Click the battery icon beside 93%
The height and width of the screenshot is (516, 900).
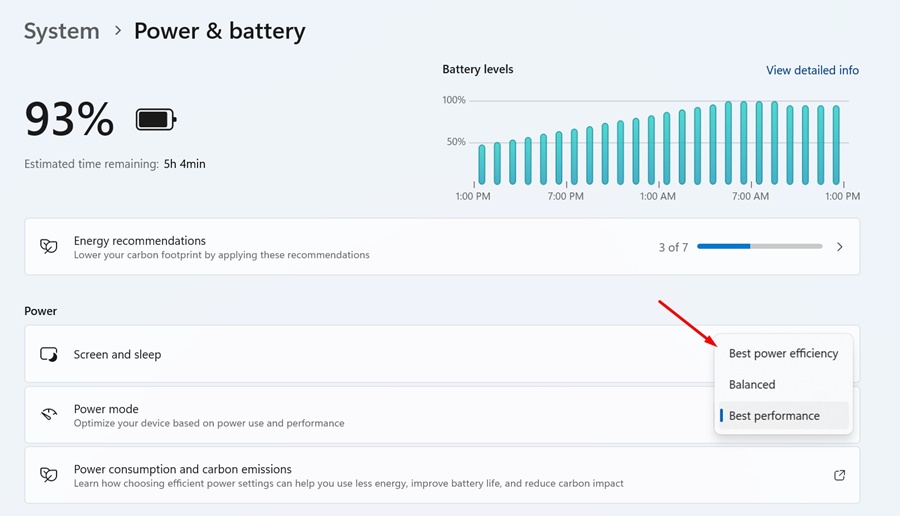pos(156,120)
